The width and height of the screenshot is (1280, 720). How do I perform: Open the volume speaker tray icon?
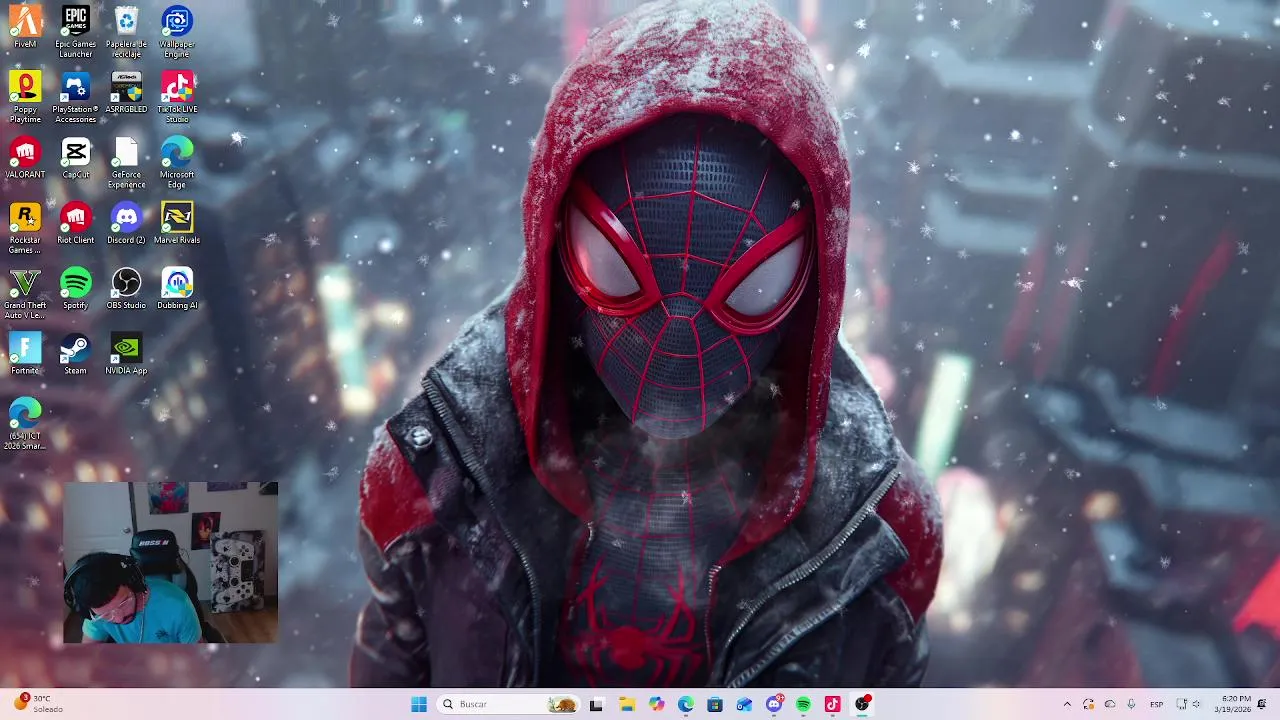pos(1197,704)
